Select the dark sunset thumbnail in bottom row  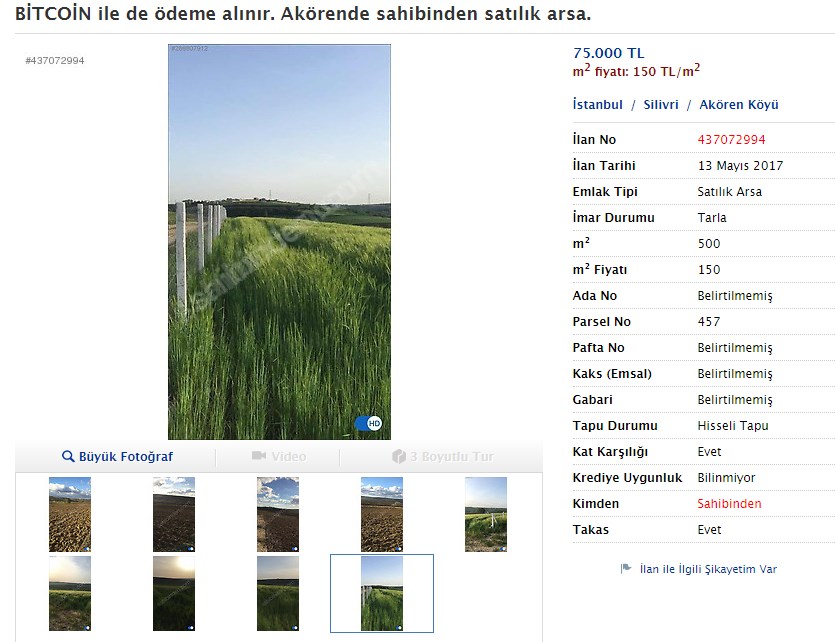(x=174, y=594)
